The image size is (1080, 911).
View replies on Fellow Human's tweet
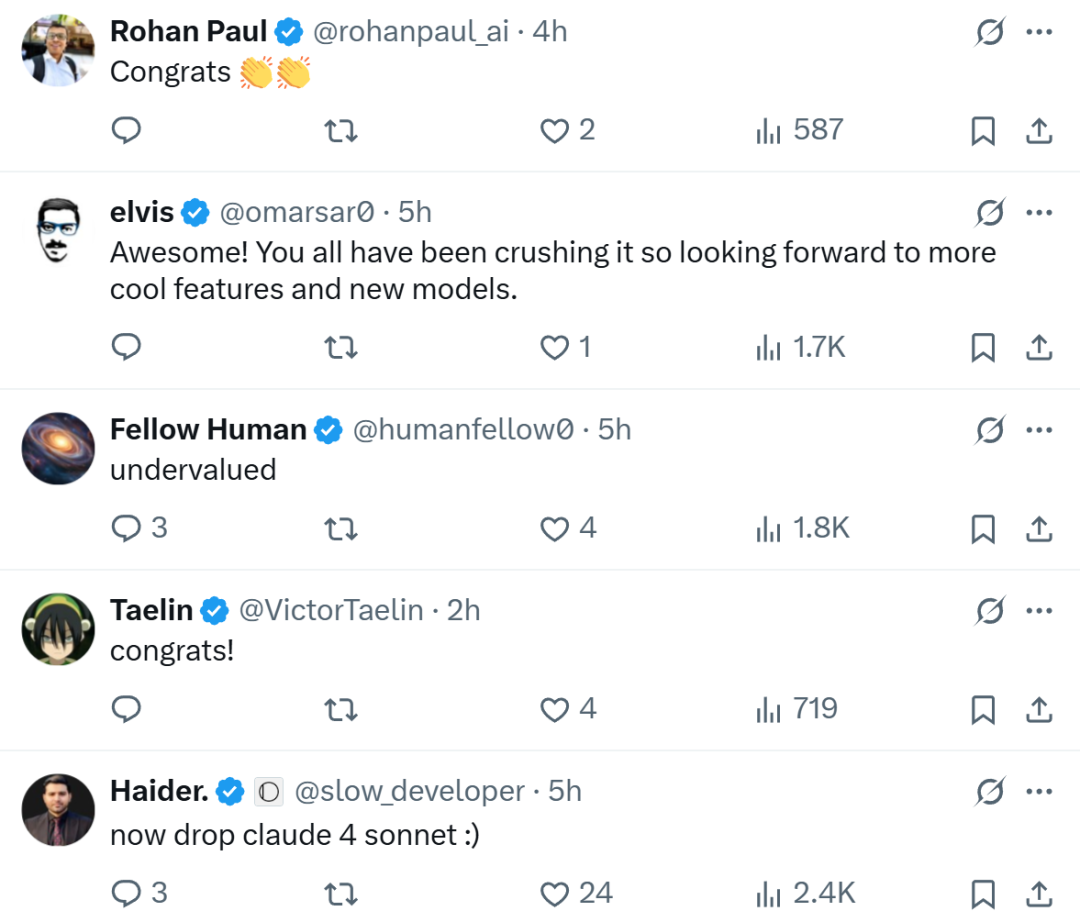tap(125, 528)
